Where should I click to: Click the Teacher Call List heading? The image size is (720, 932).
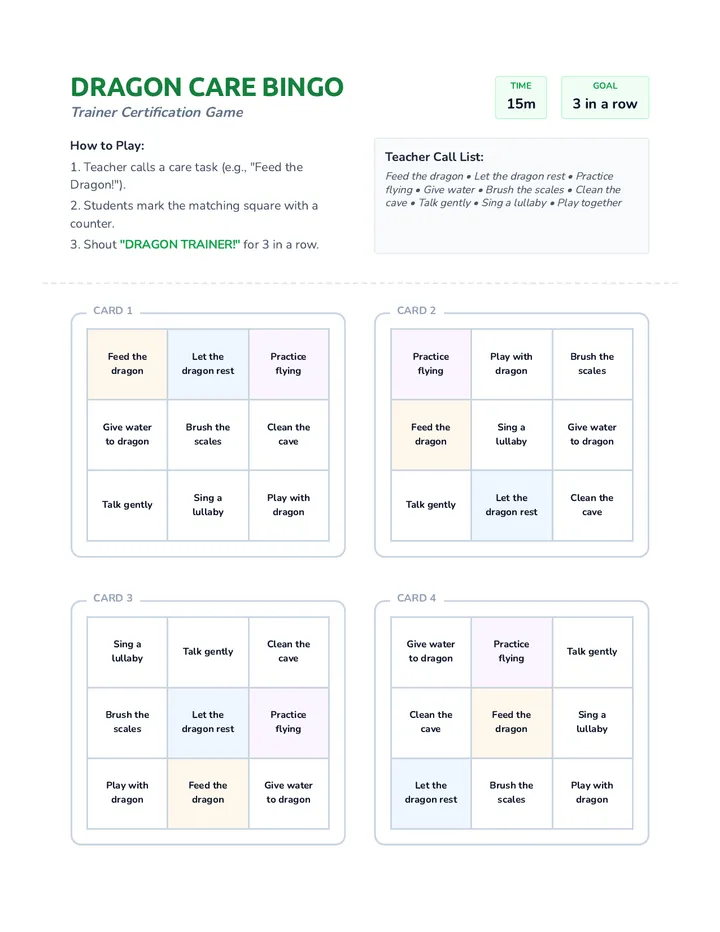(434, 157)
